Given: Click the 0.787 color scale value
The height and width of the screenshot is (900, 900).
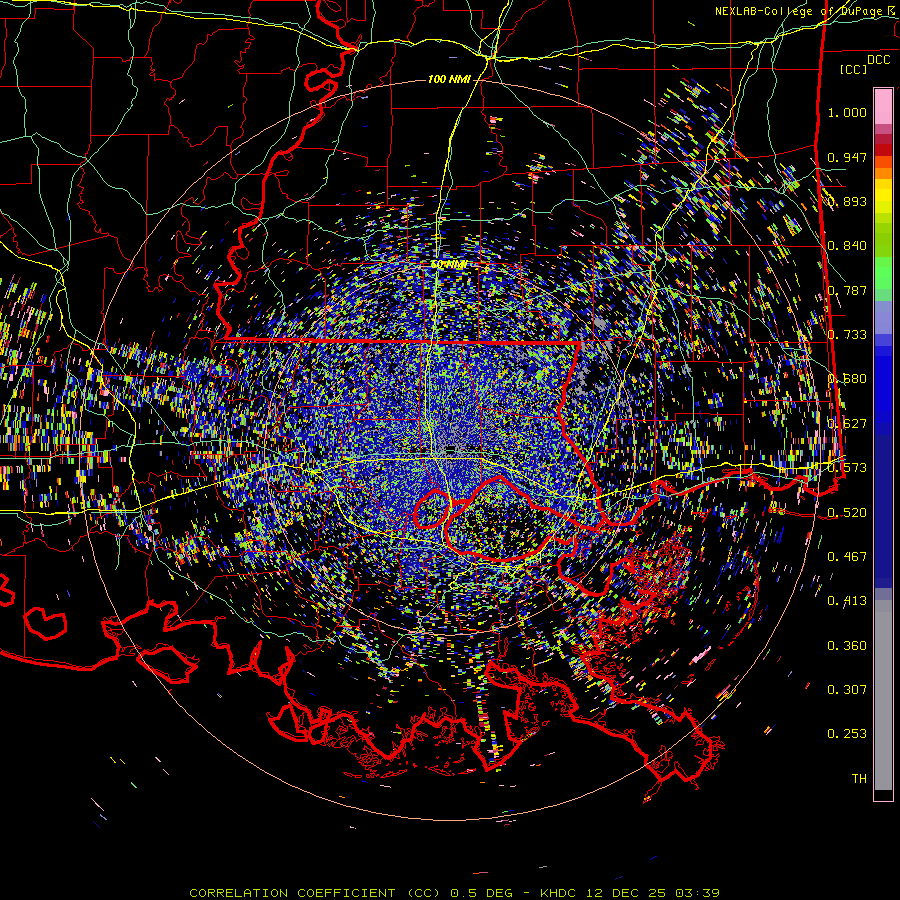Looking at the screenshot, I should 847,290.
